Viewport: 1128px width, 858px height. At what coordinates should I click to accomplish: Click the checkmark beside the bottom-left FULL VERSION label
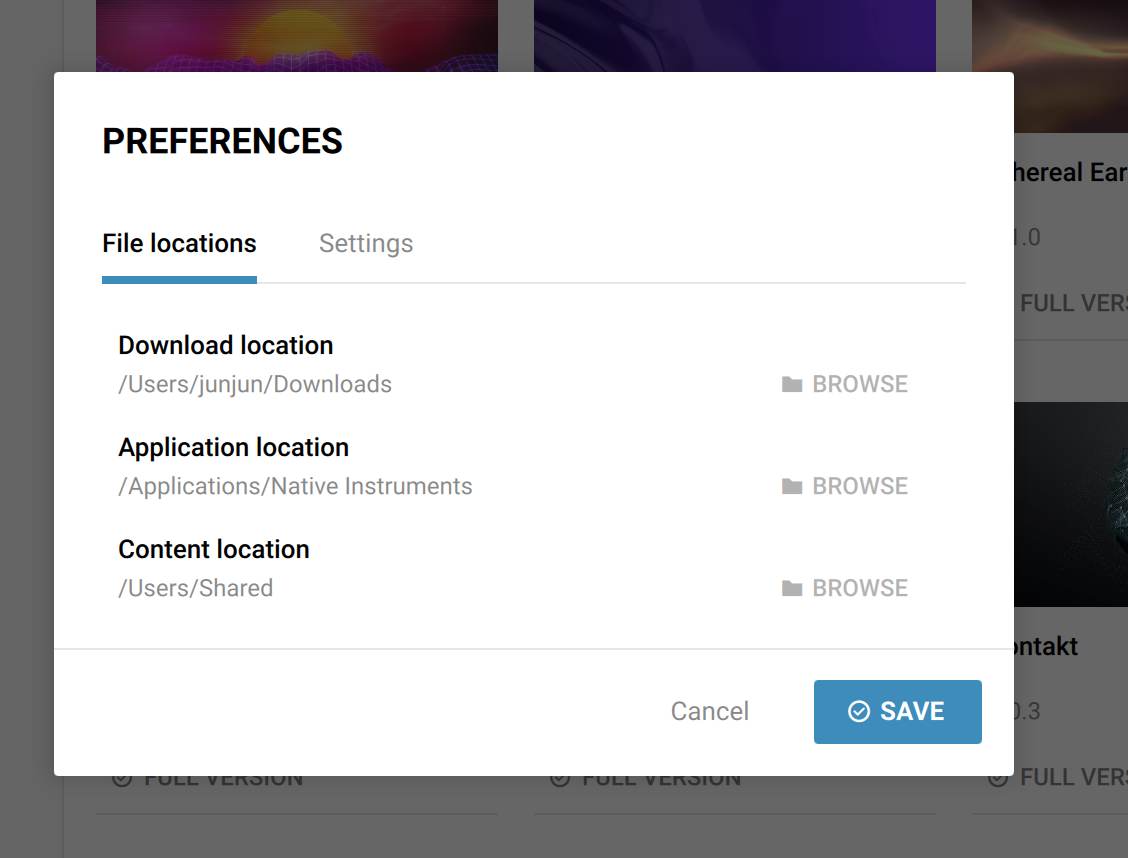click(122, 778)
